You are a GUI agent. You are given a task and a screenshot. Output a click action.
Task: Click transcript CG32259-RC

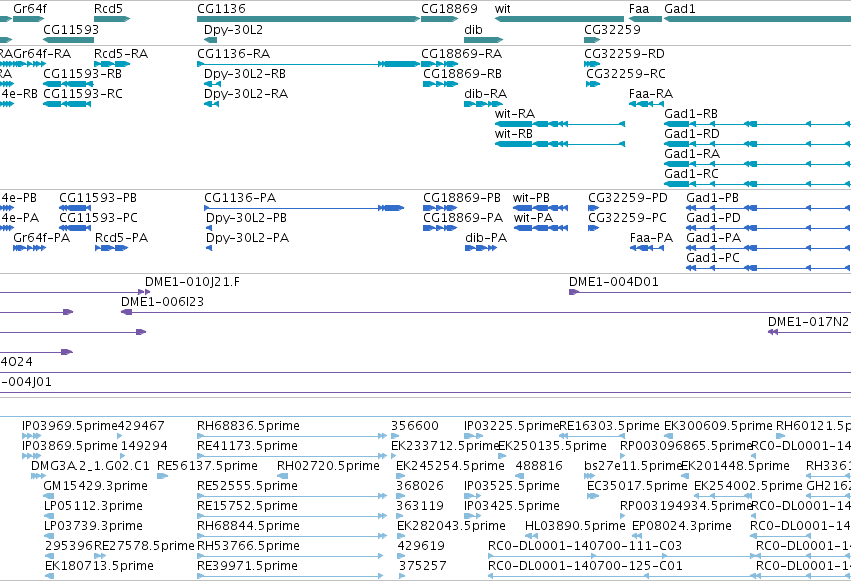[626, 74]
